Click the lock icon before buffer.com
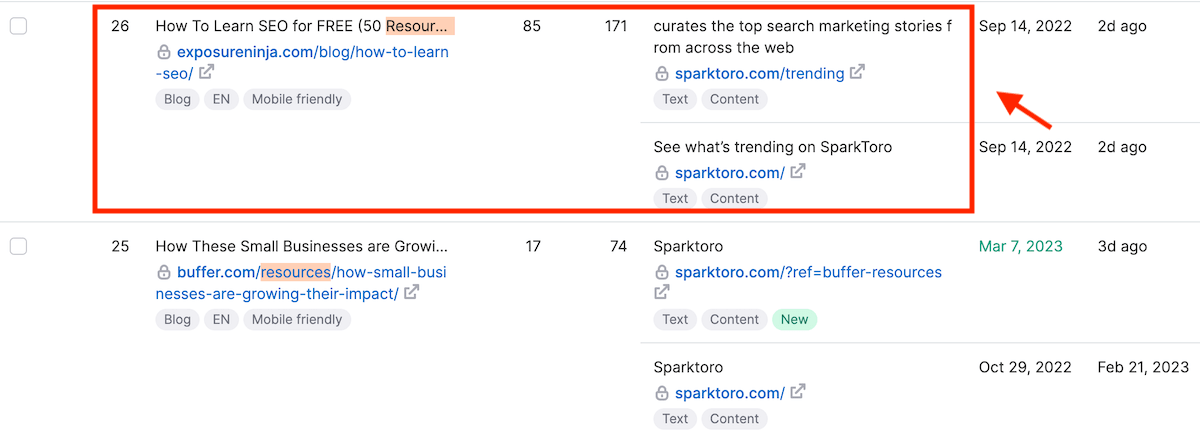Screen dimensions: 1200x433 (164, 272)
